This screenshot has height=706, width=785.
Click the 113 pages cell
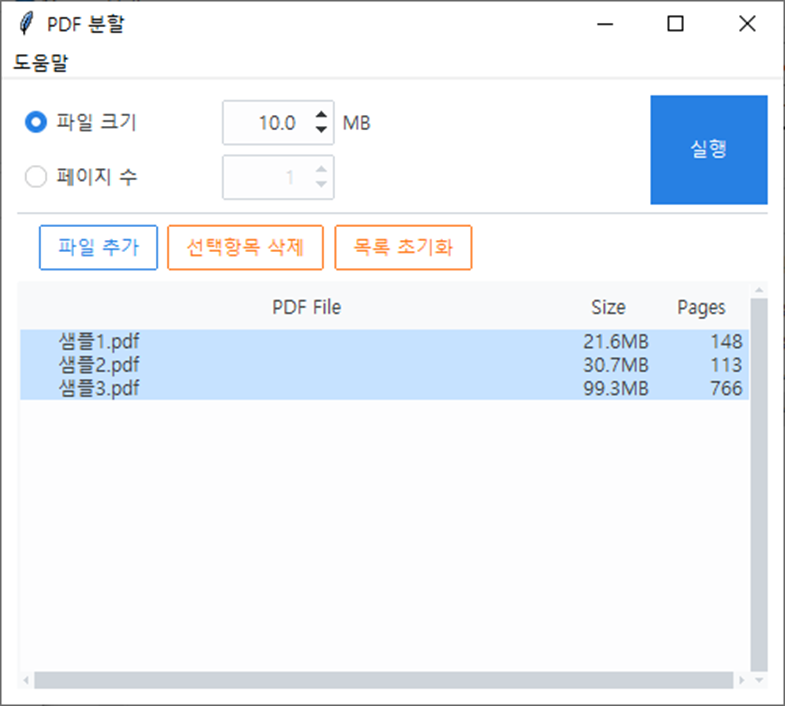(726, 365)
